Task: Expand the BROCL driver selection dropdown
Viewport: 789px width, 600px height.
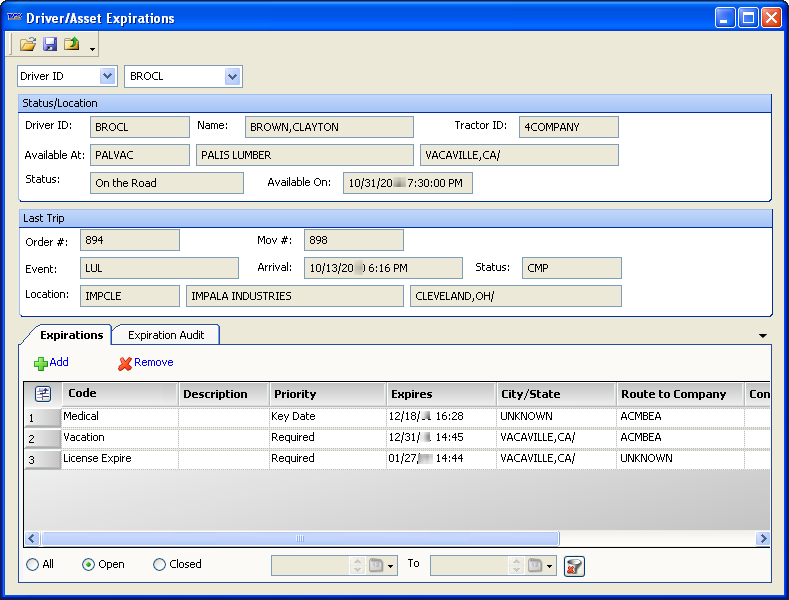Action: point(233,77)
